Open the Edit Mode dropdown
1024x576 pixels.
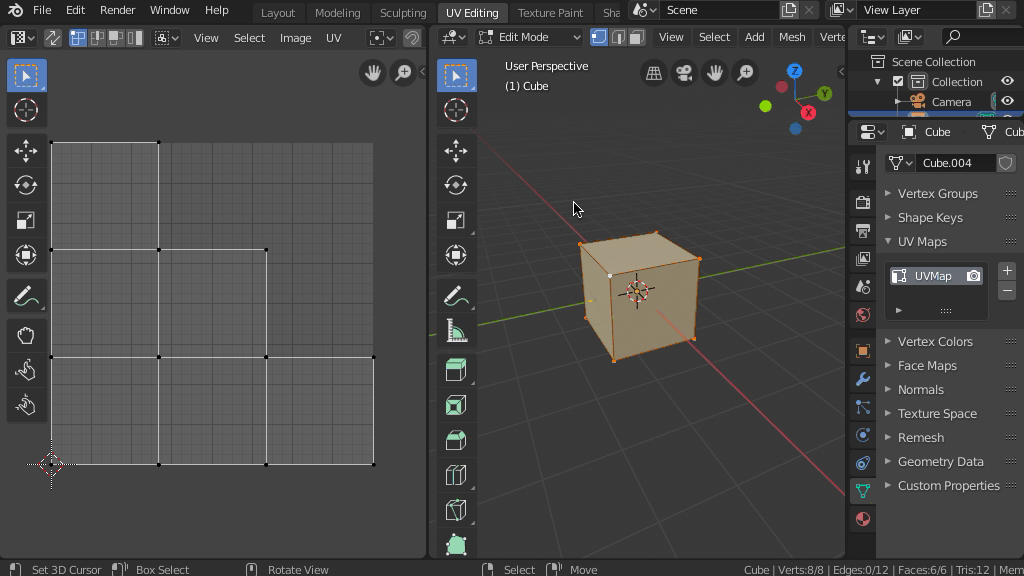pyautogui.click(x=530, y=37)
